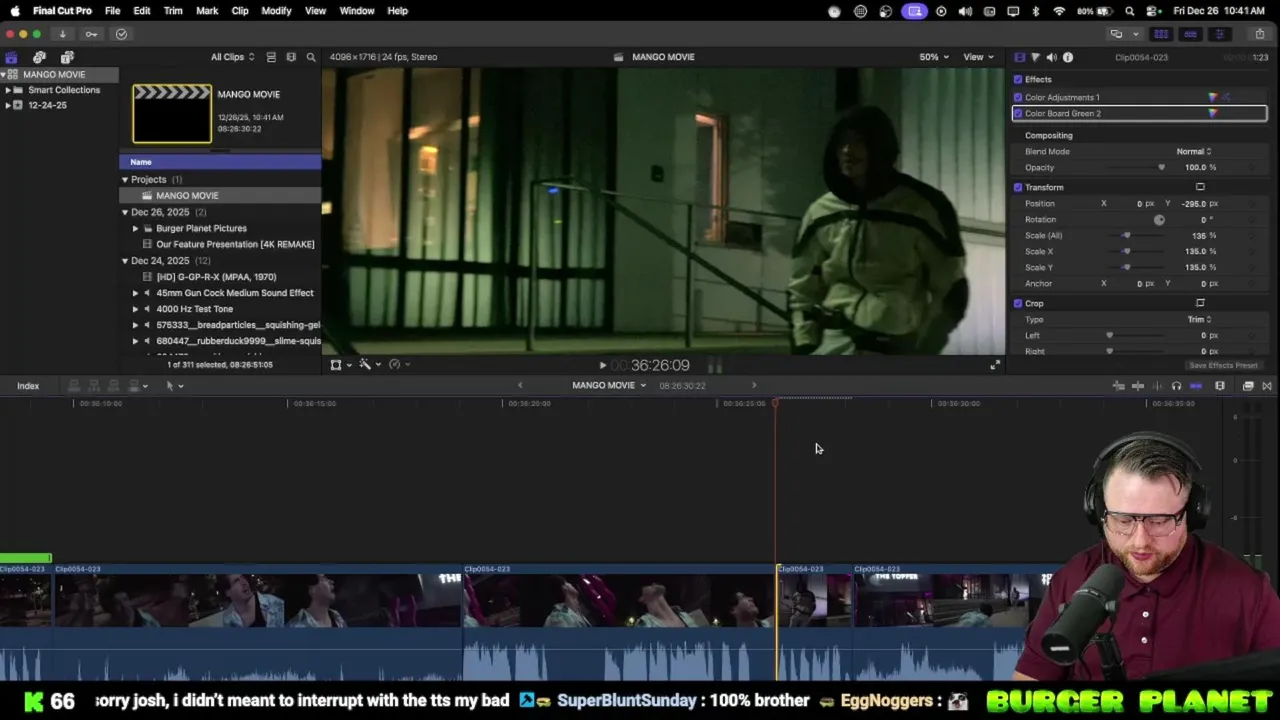
Task: Open the viewer View options dropdown
Action: (x=977, y=57)
